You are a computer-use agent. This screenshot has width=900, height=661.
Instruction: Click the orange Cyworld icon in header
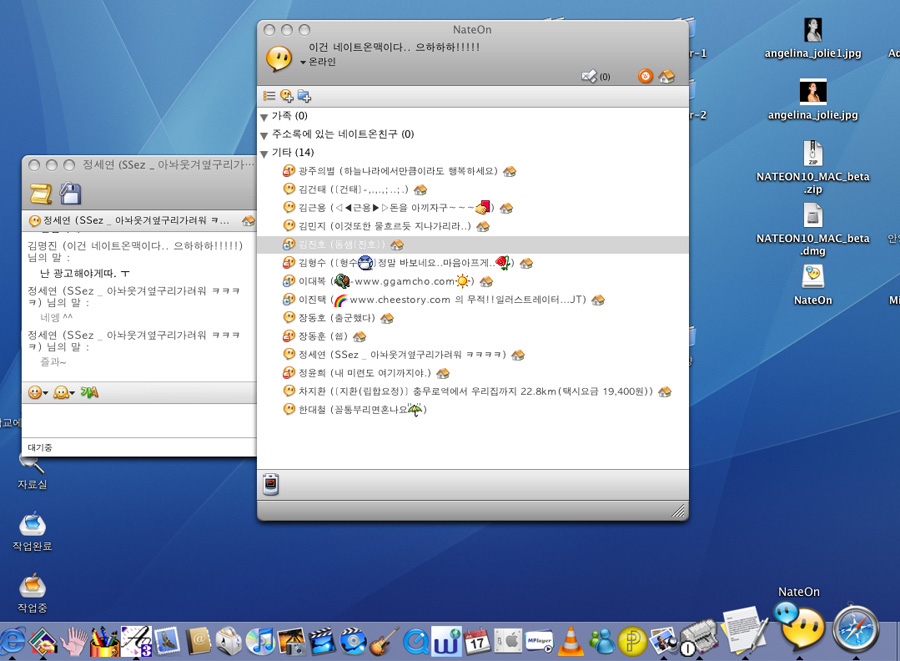tap(646, 75)
